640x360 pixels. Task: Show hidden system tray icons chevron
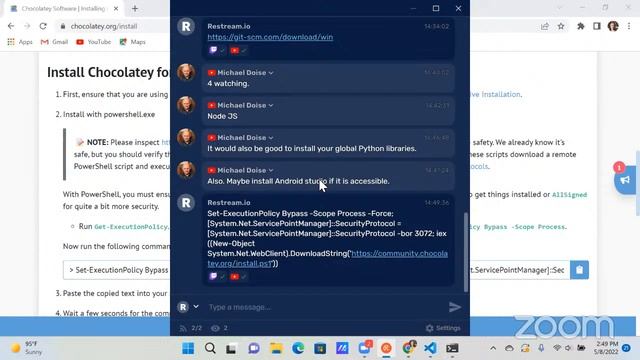pos(493,348)
